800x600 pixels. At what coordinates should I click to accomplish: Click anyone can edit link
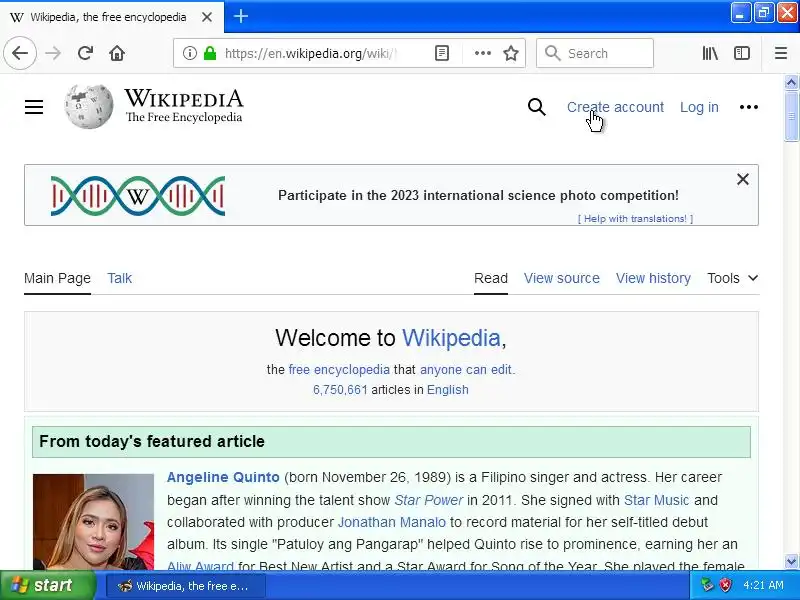coord(466,369)
